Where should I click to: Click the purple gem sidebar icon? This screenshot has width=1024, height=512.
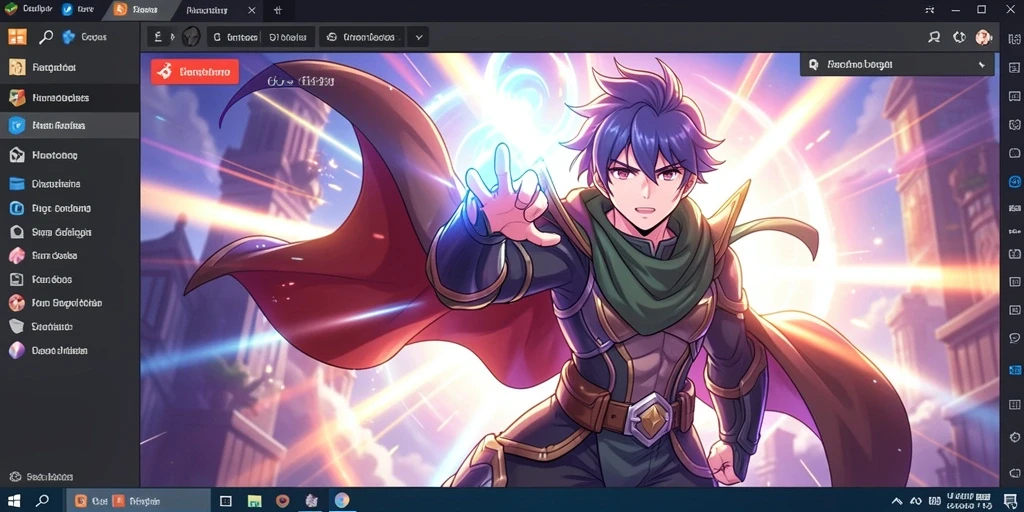(17, 350)
